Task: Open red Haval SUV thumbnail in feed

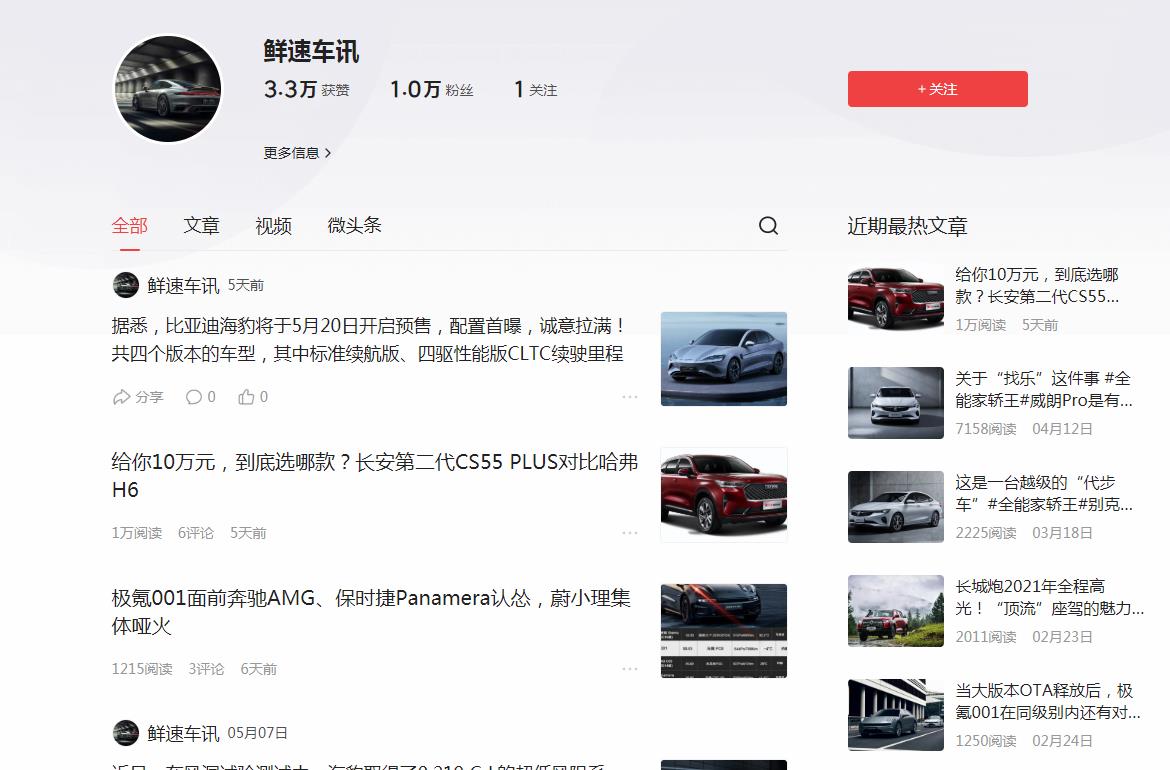Action: click(724, 495)
